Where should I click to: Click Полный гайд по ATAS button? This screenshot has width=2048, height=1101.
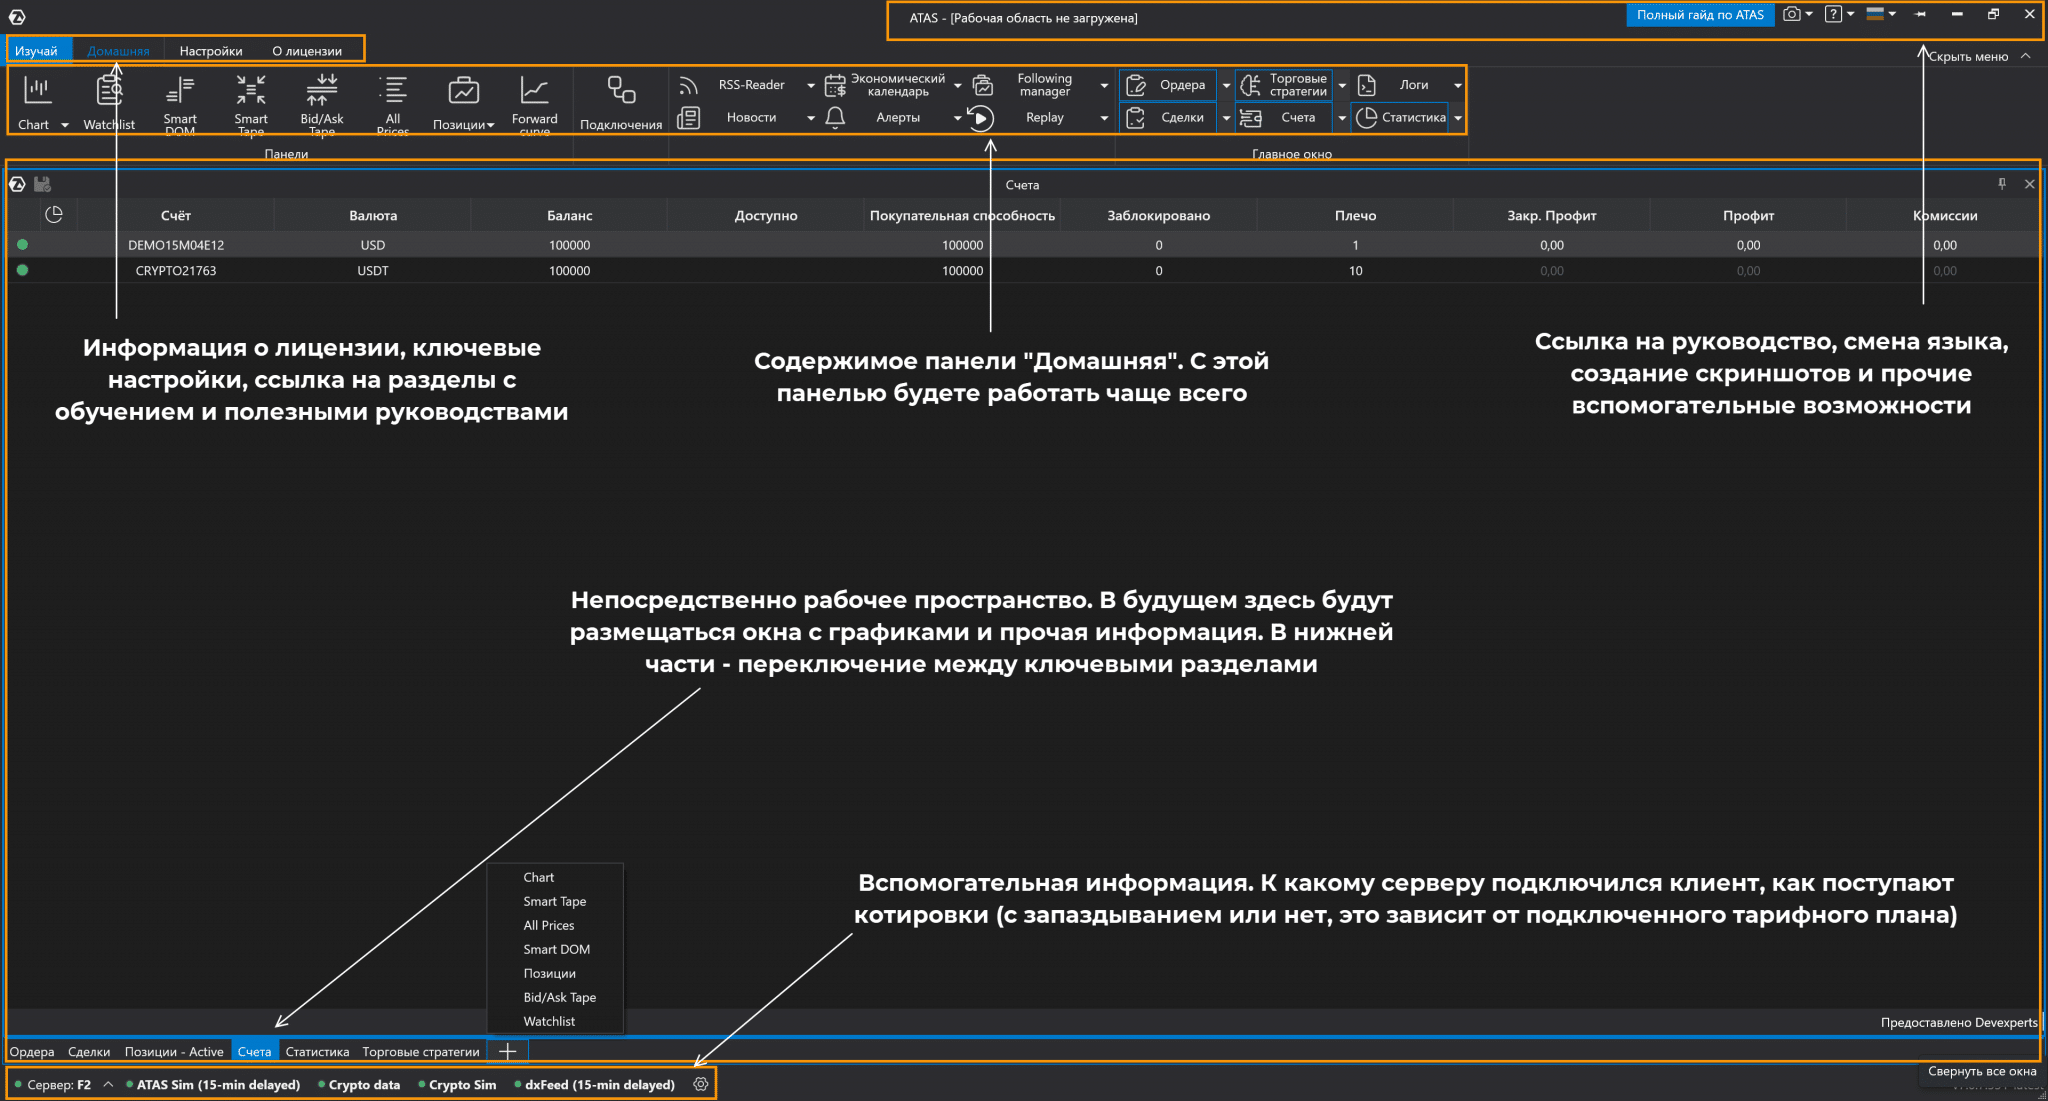[1700, 15]
